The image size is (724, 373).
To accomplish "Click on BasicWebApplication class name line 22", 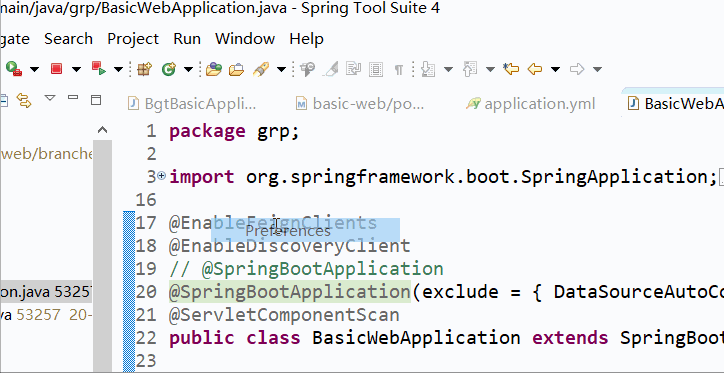I will tap(416, 338).
